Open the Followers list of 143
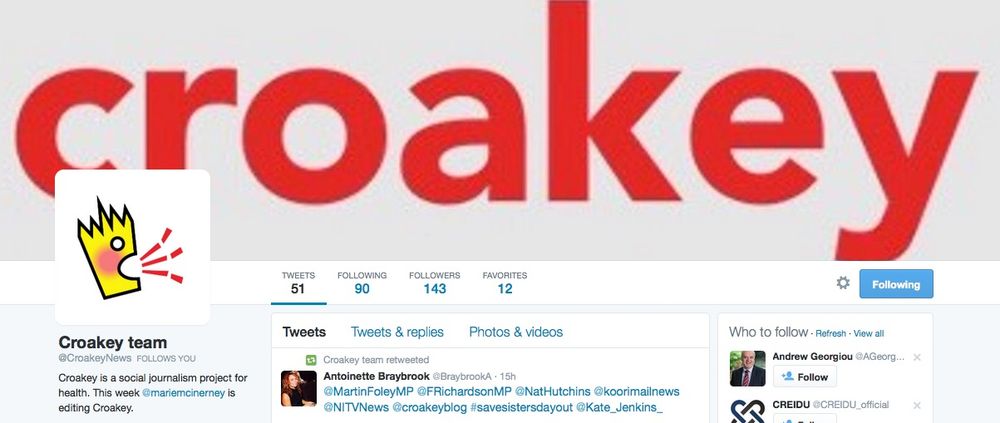Image resolution: width=1000 pixels, height=423 pixels. (x=434, y=283)
